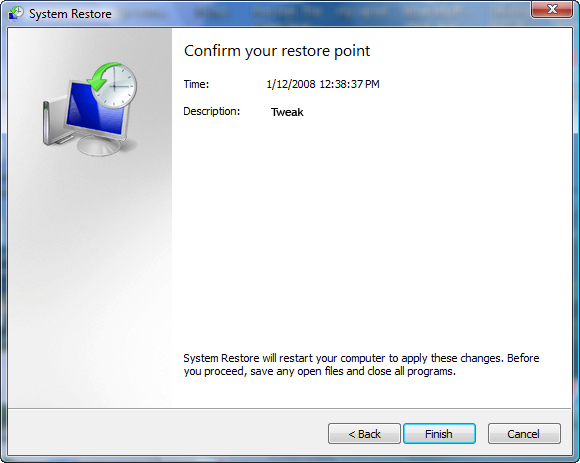Click the "Description:" label

[x=212, y=111]
